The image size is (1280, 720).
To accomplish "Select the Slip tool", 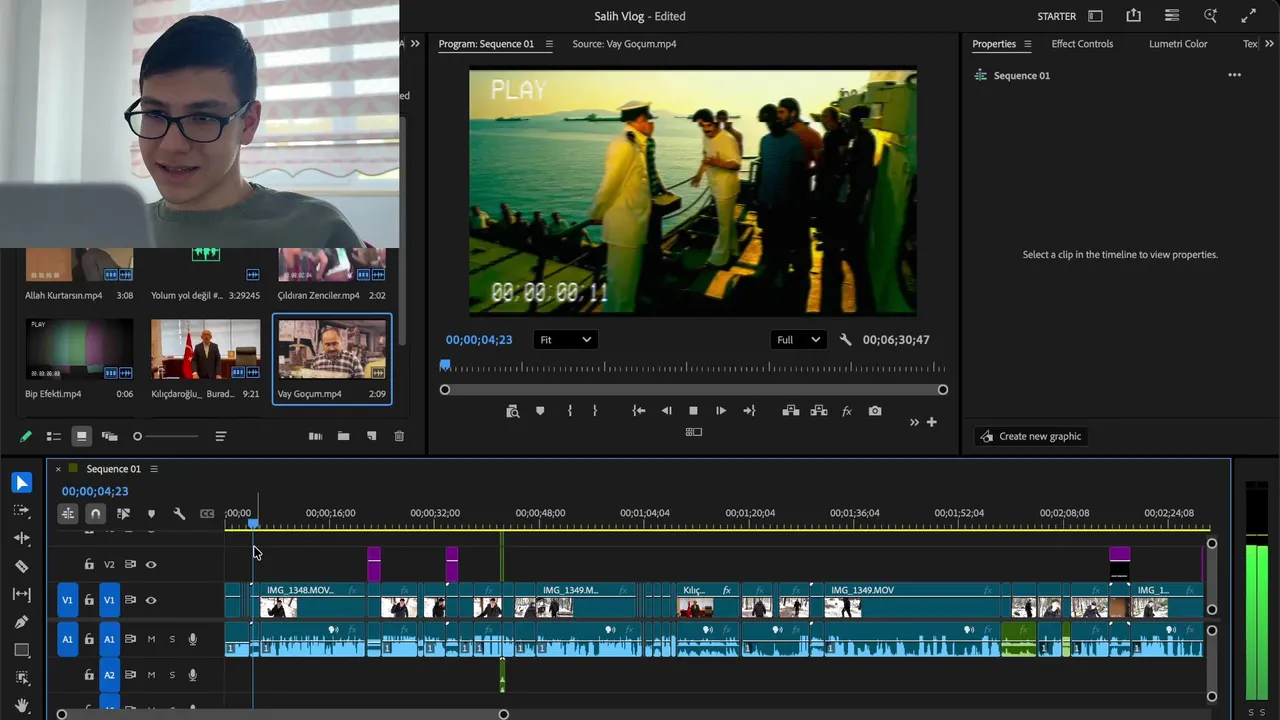I will 22,594.
